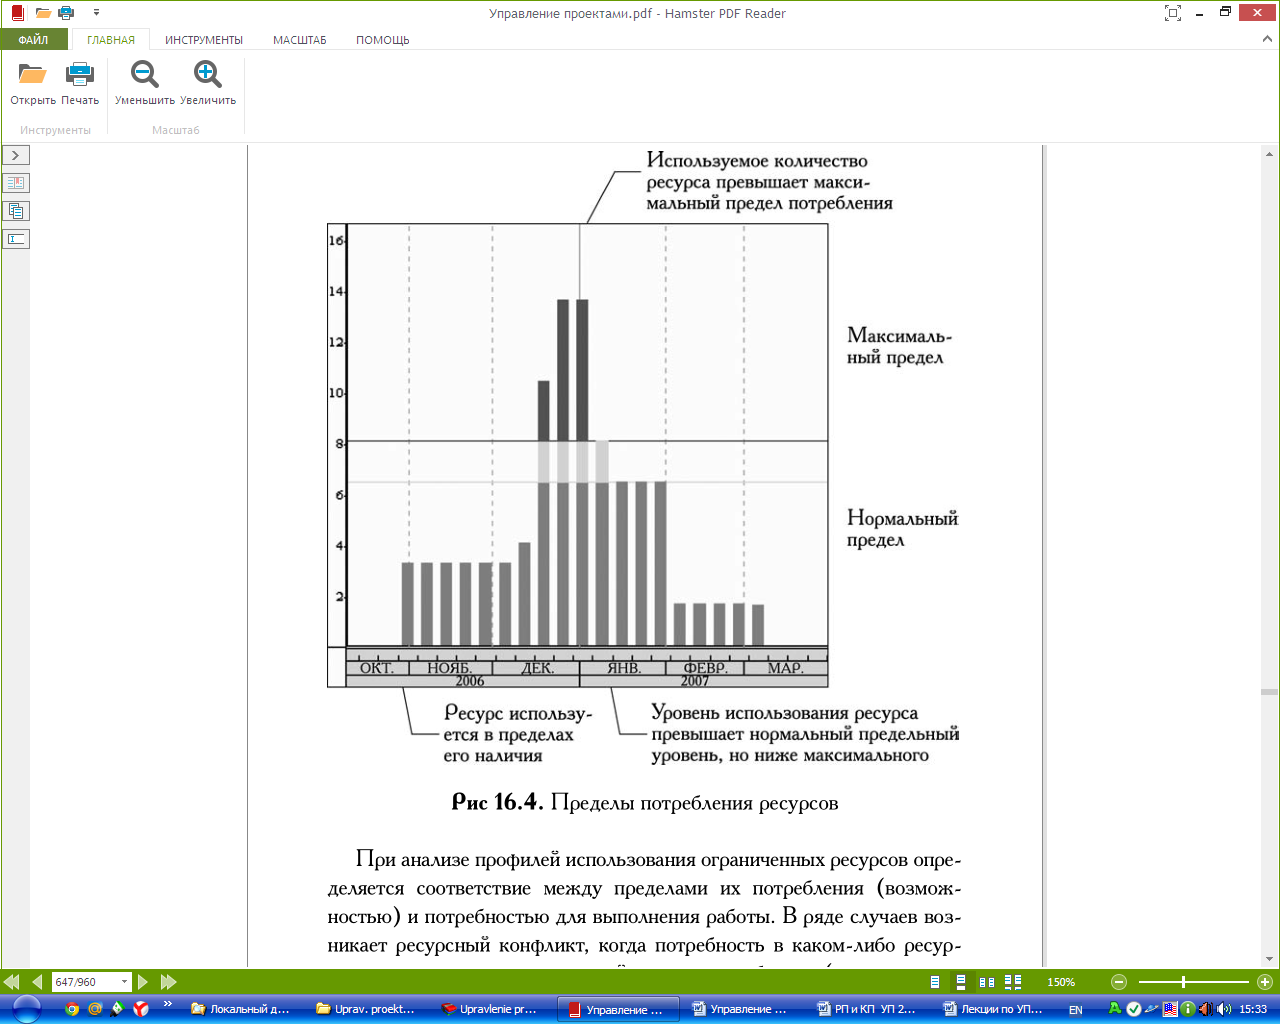Go to the previous page
Screen dimensions: 1280x1024
point(37,982)
